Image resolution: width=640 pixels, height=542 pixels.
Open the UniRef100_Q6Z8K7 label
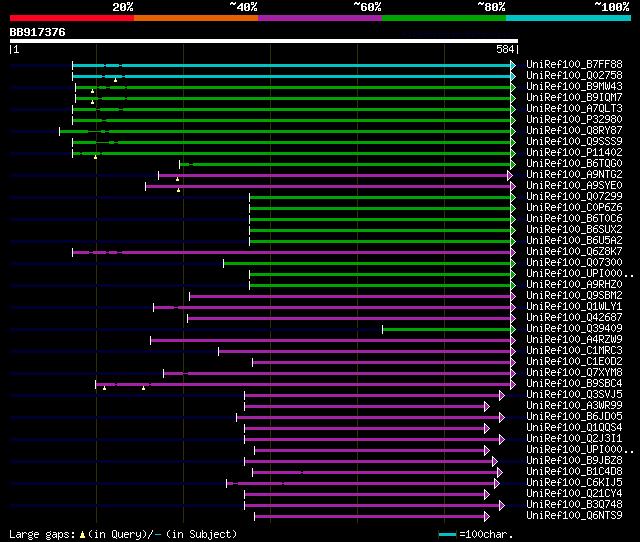[x=574, y=252]
